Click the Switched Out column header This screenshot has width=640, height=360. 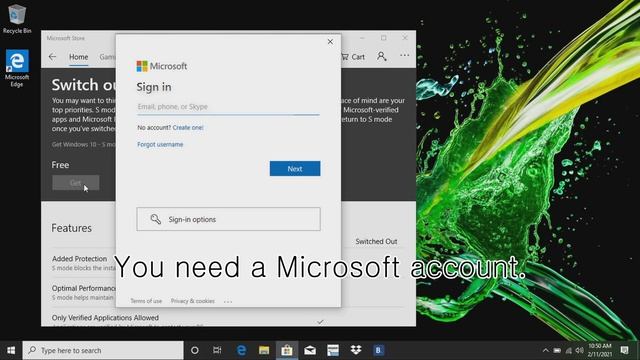click(x=376, y=241)
